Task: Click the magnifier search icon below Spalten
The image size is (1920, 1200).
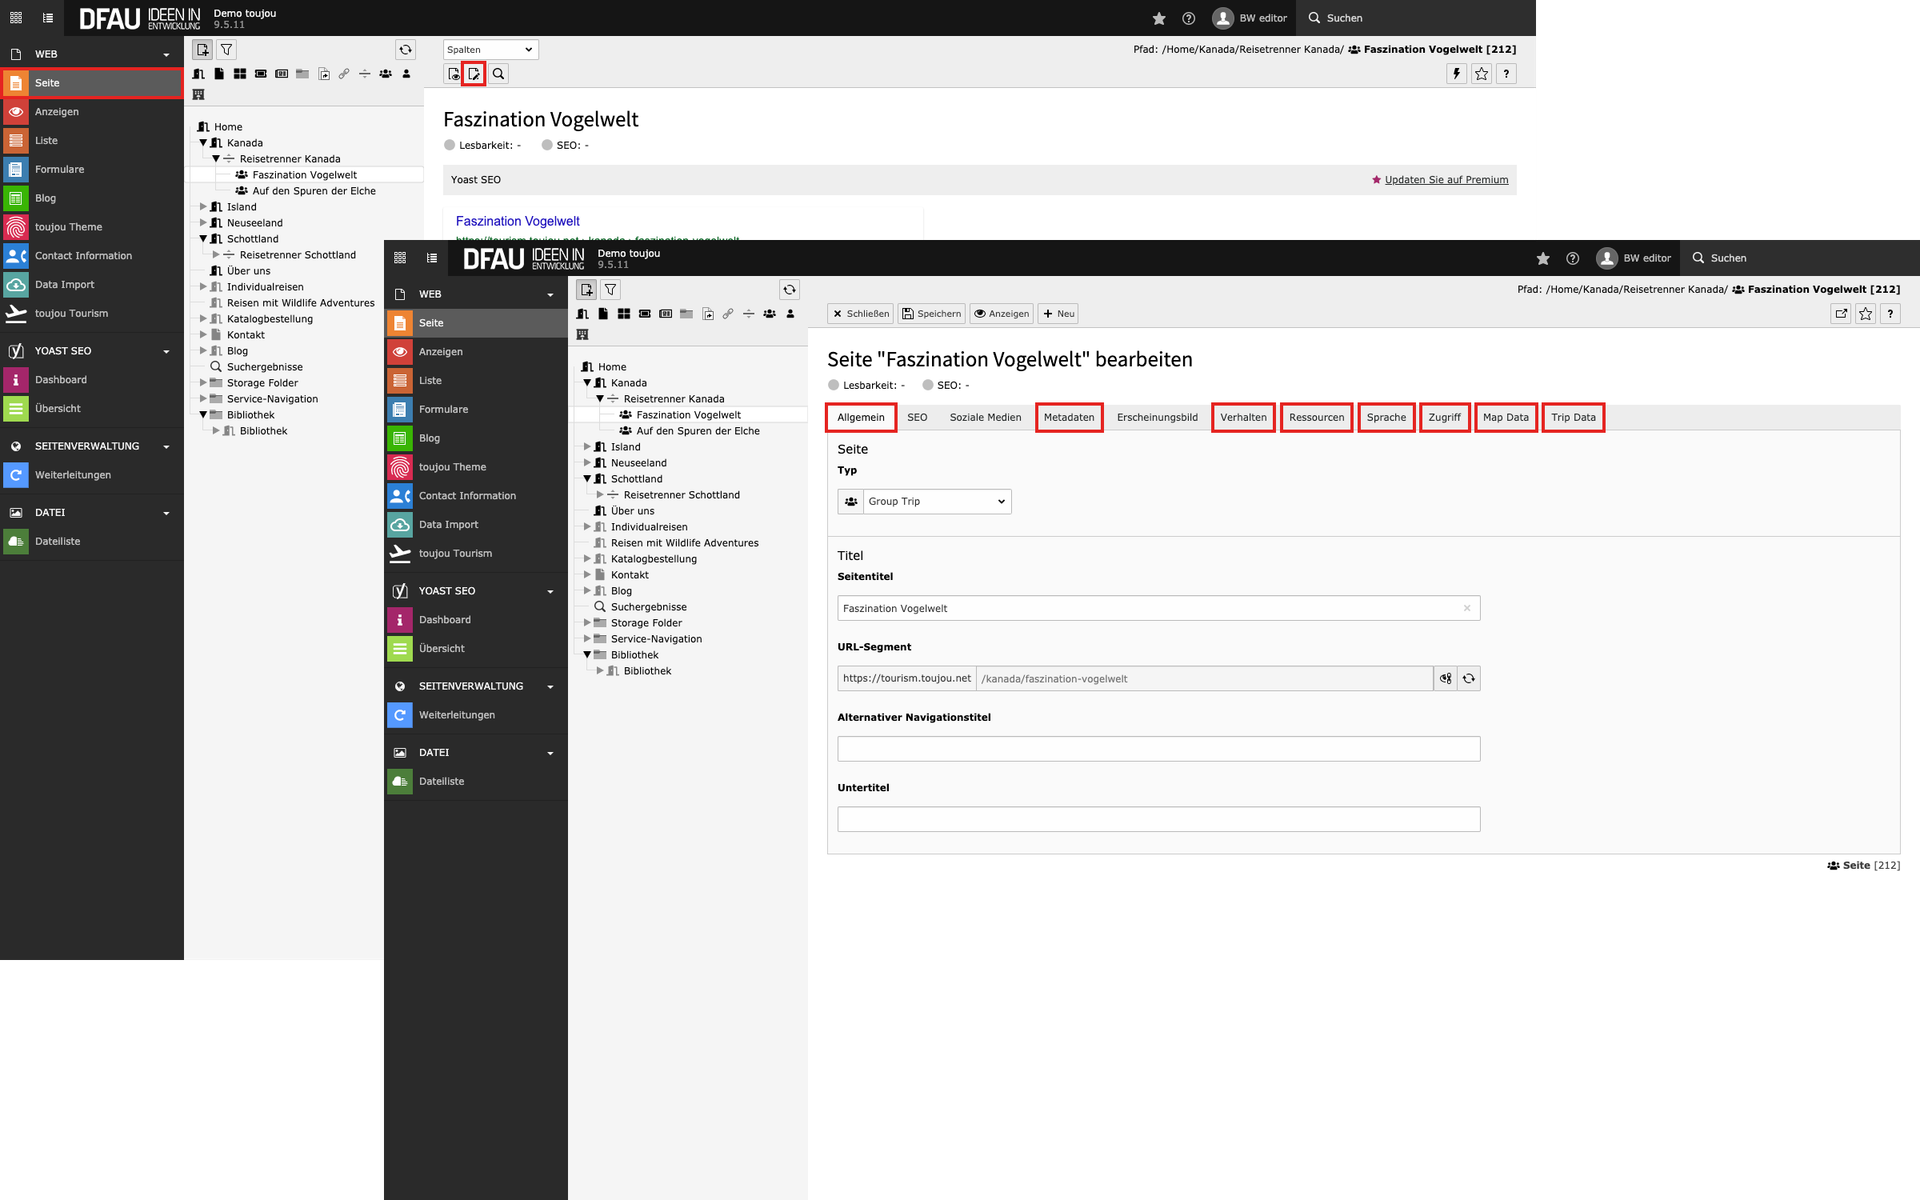Action: 498,74
